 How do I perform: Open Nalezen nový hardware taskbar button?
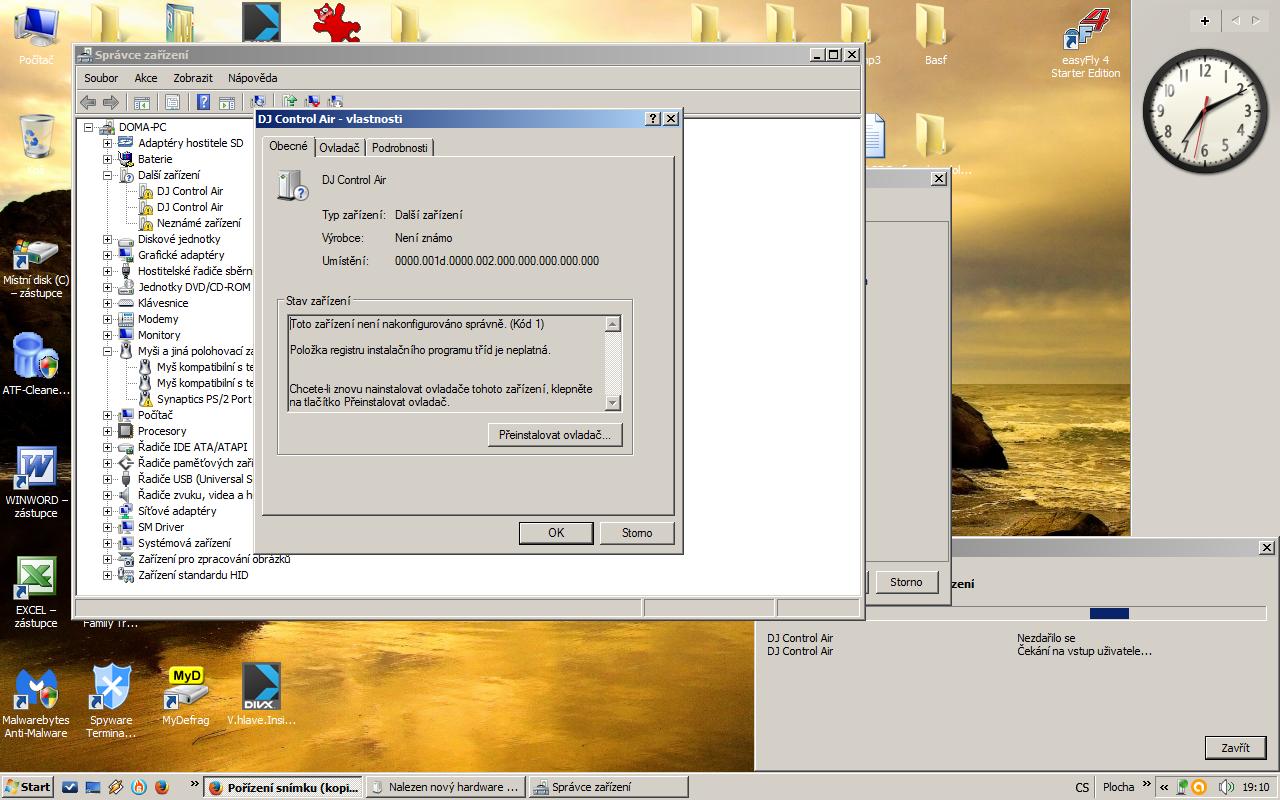pos(446,787)
